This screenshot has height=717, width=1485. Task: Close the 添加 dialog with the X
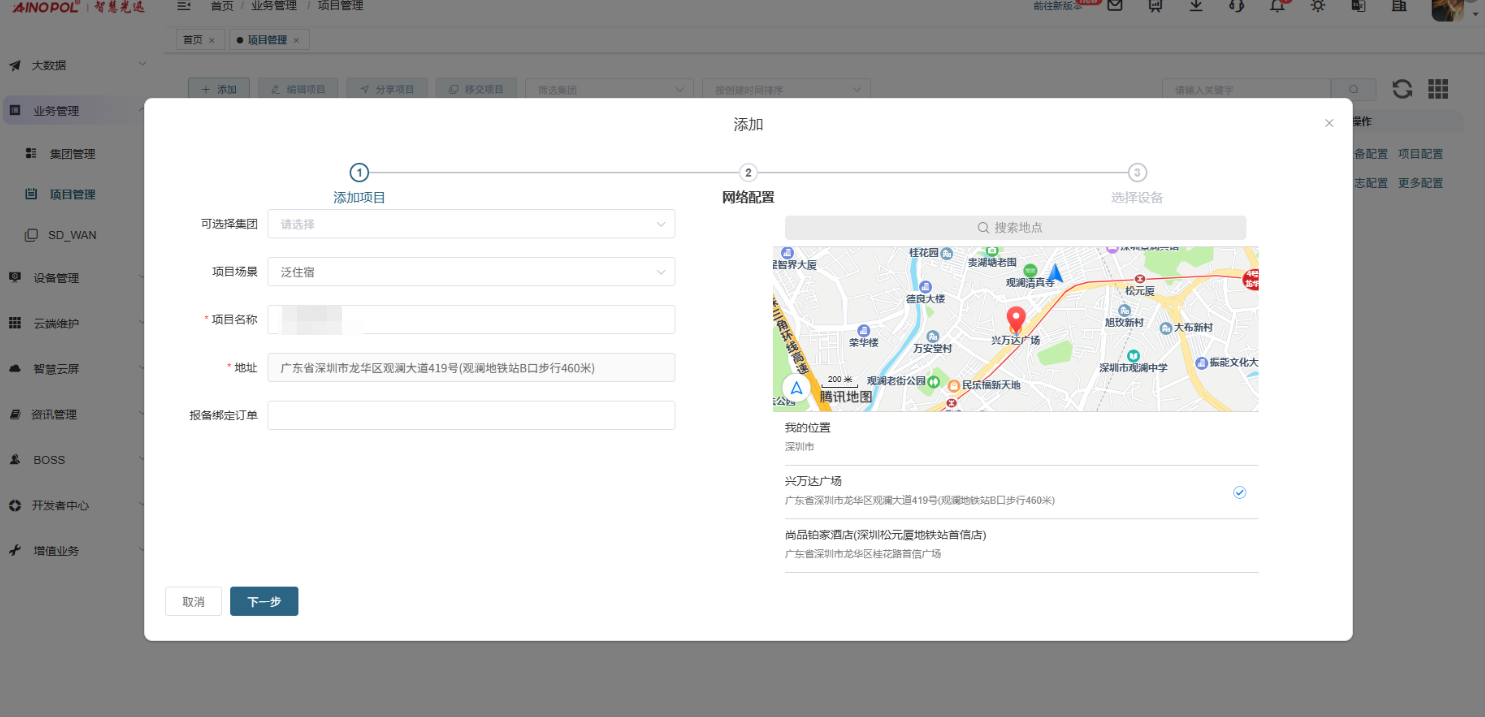[1329, 123]
